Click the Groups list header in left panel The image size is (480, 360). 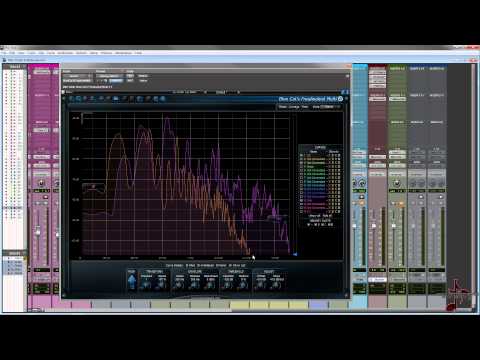[x=15, y=254]
